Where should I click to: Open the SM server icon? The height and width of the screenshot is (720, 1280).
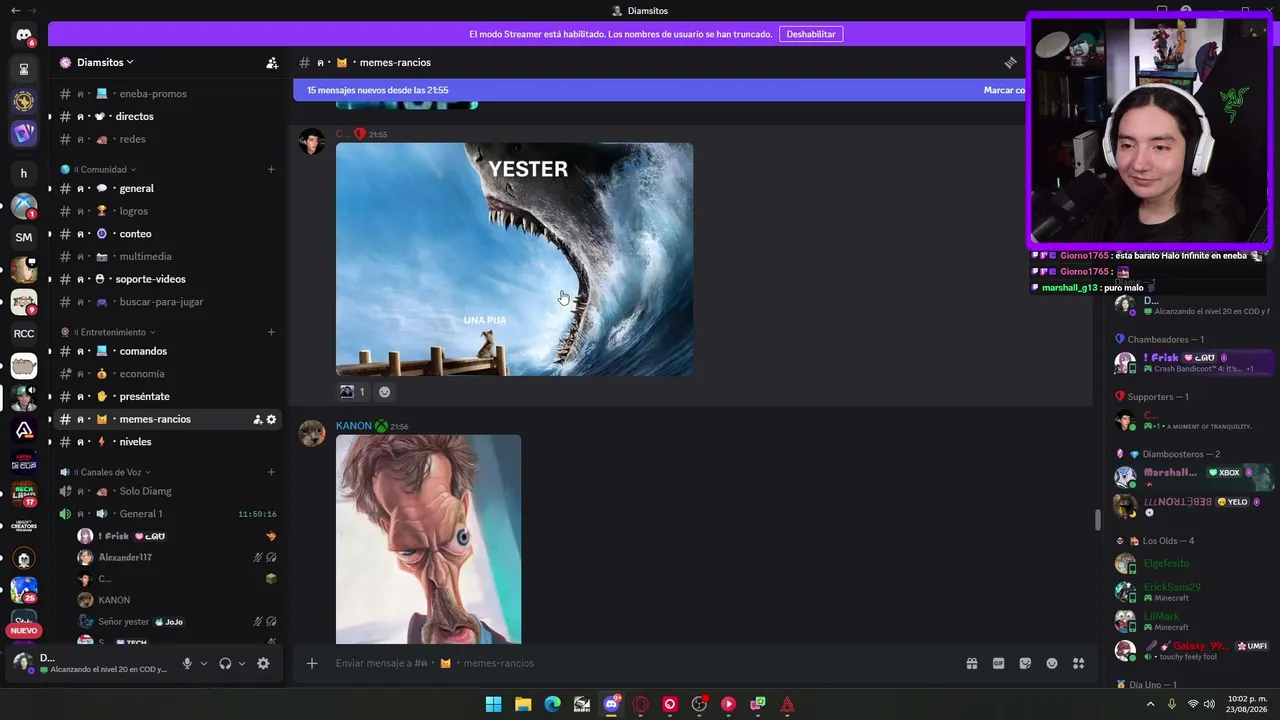tap(24, 237)
